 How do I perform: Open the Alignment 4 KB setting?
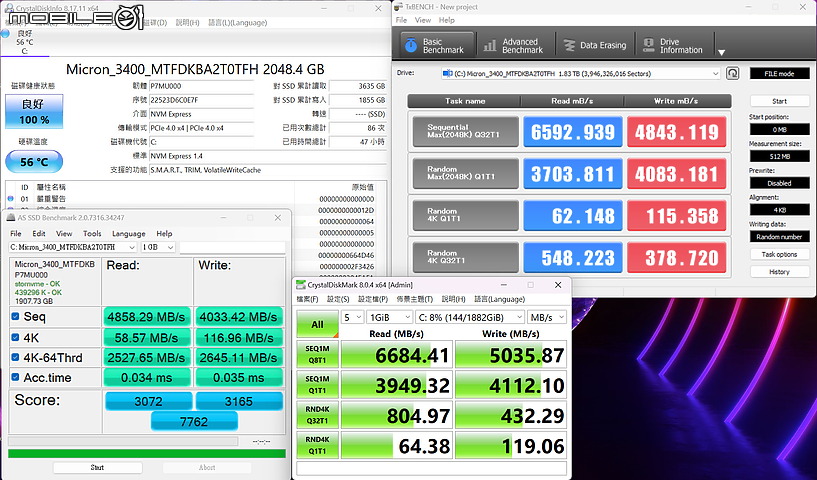(x=779, y=210)
